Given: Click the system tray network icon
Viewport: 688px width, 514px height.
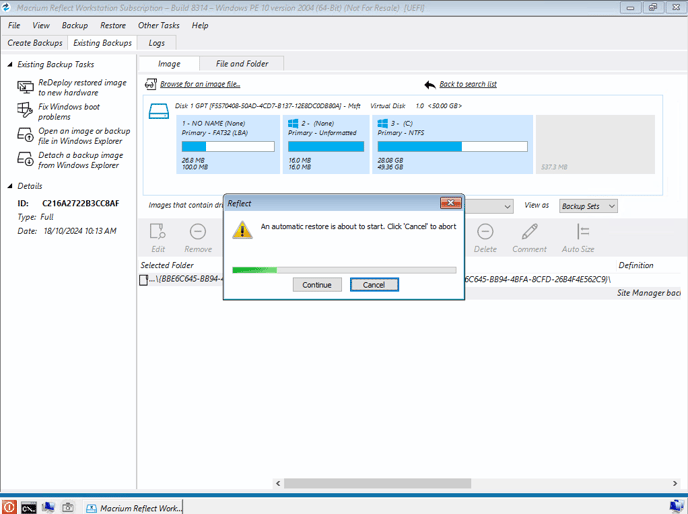Looking at the screenshot, I should pyautogui.click(x=676, y=507).
